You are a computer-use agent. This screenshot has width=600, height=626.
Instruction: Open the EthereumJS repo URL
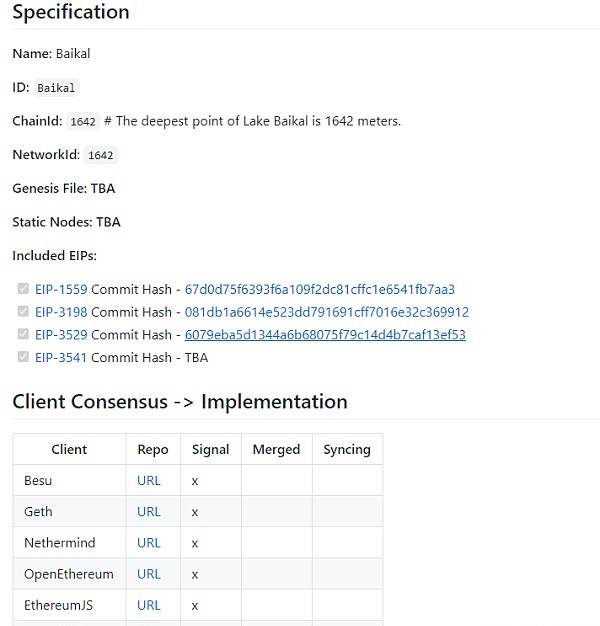(x=149, y=605)
